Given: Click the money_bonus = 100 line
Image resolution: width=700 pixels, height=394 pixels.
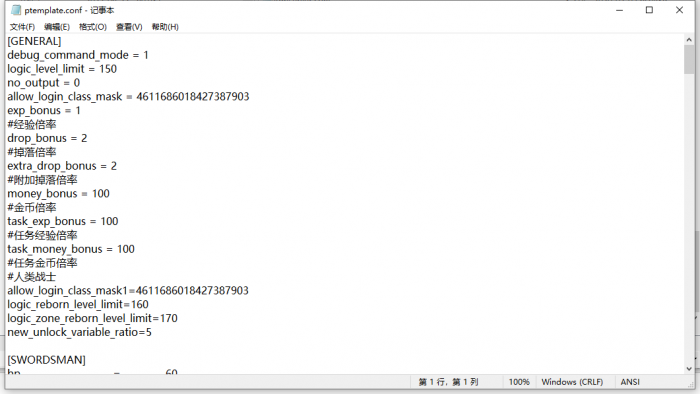Looking at the screenshot, I should [58, 193].
